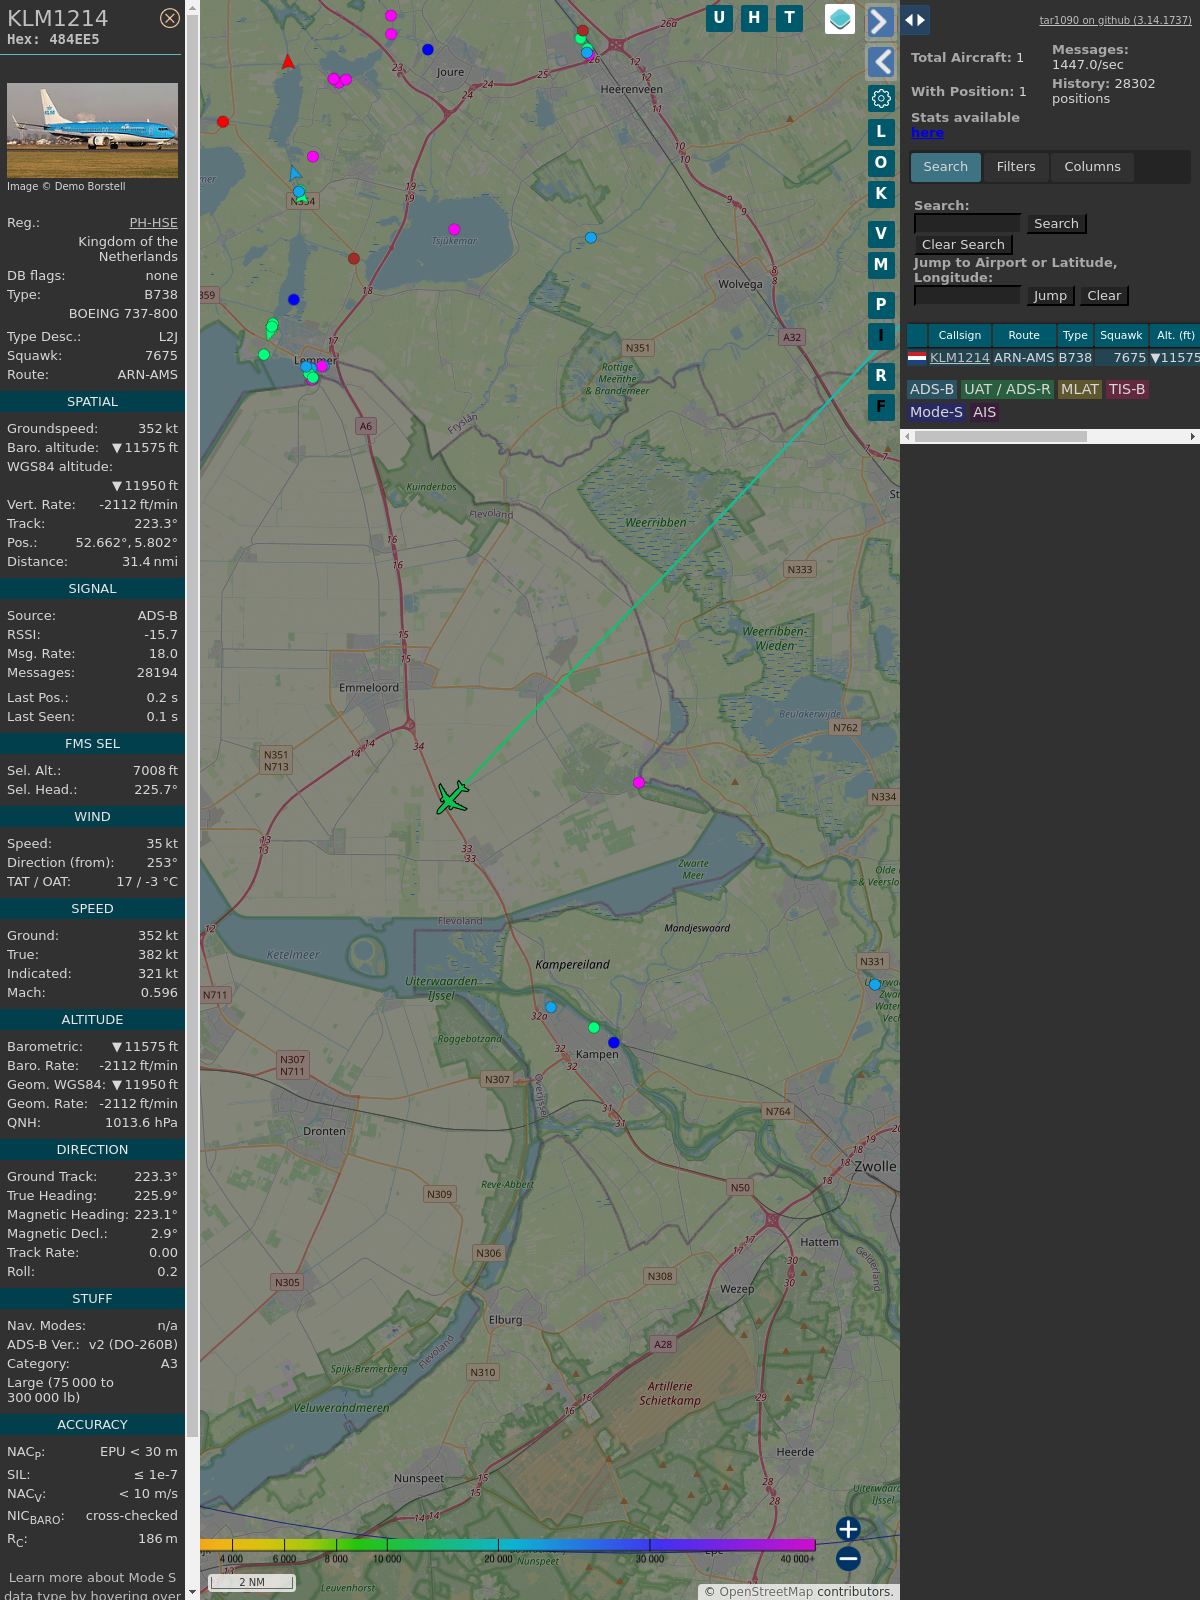
Task: Toggle the L map button
Action: [881, 131]
